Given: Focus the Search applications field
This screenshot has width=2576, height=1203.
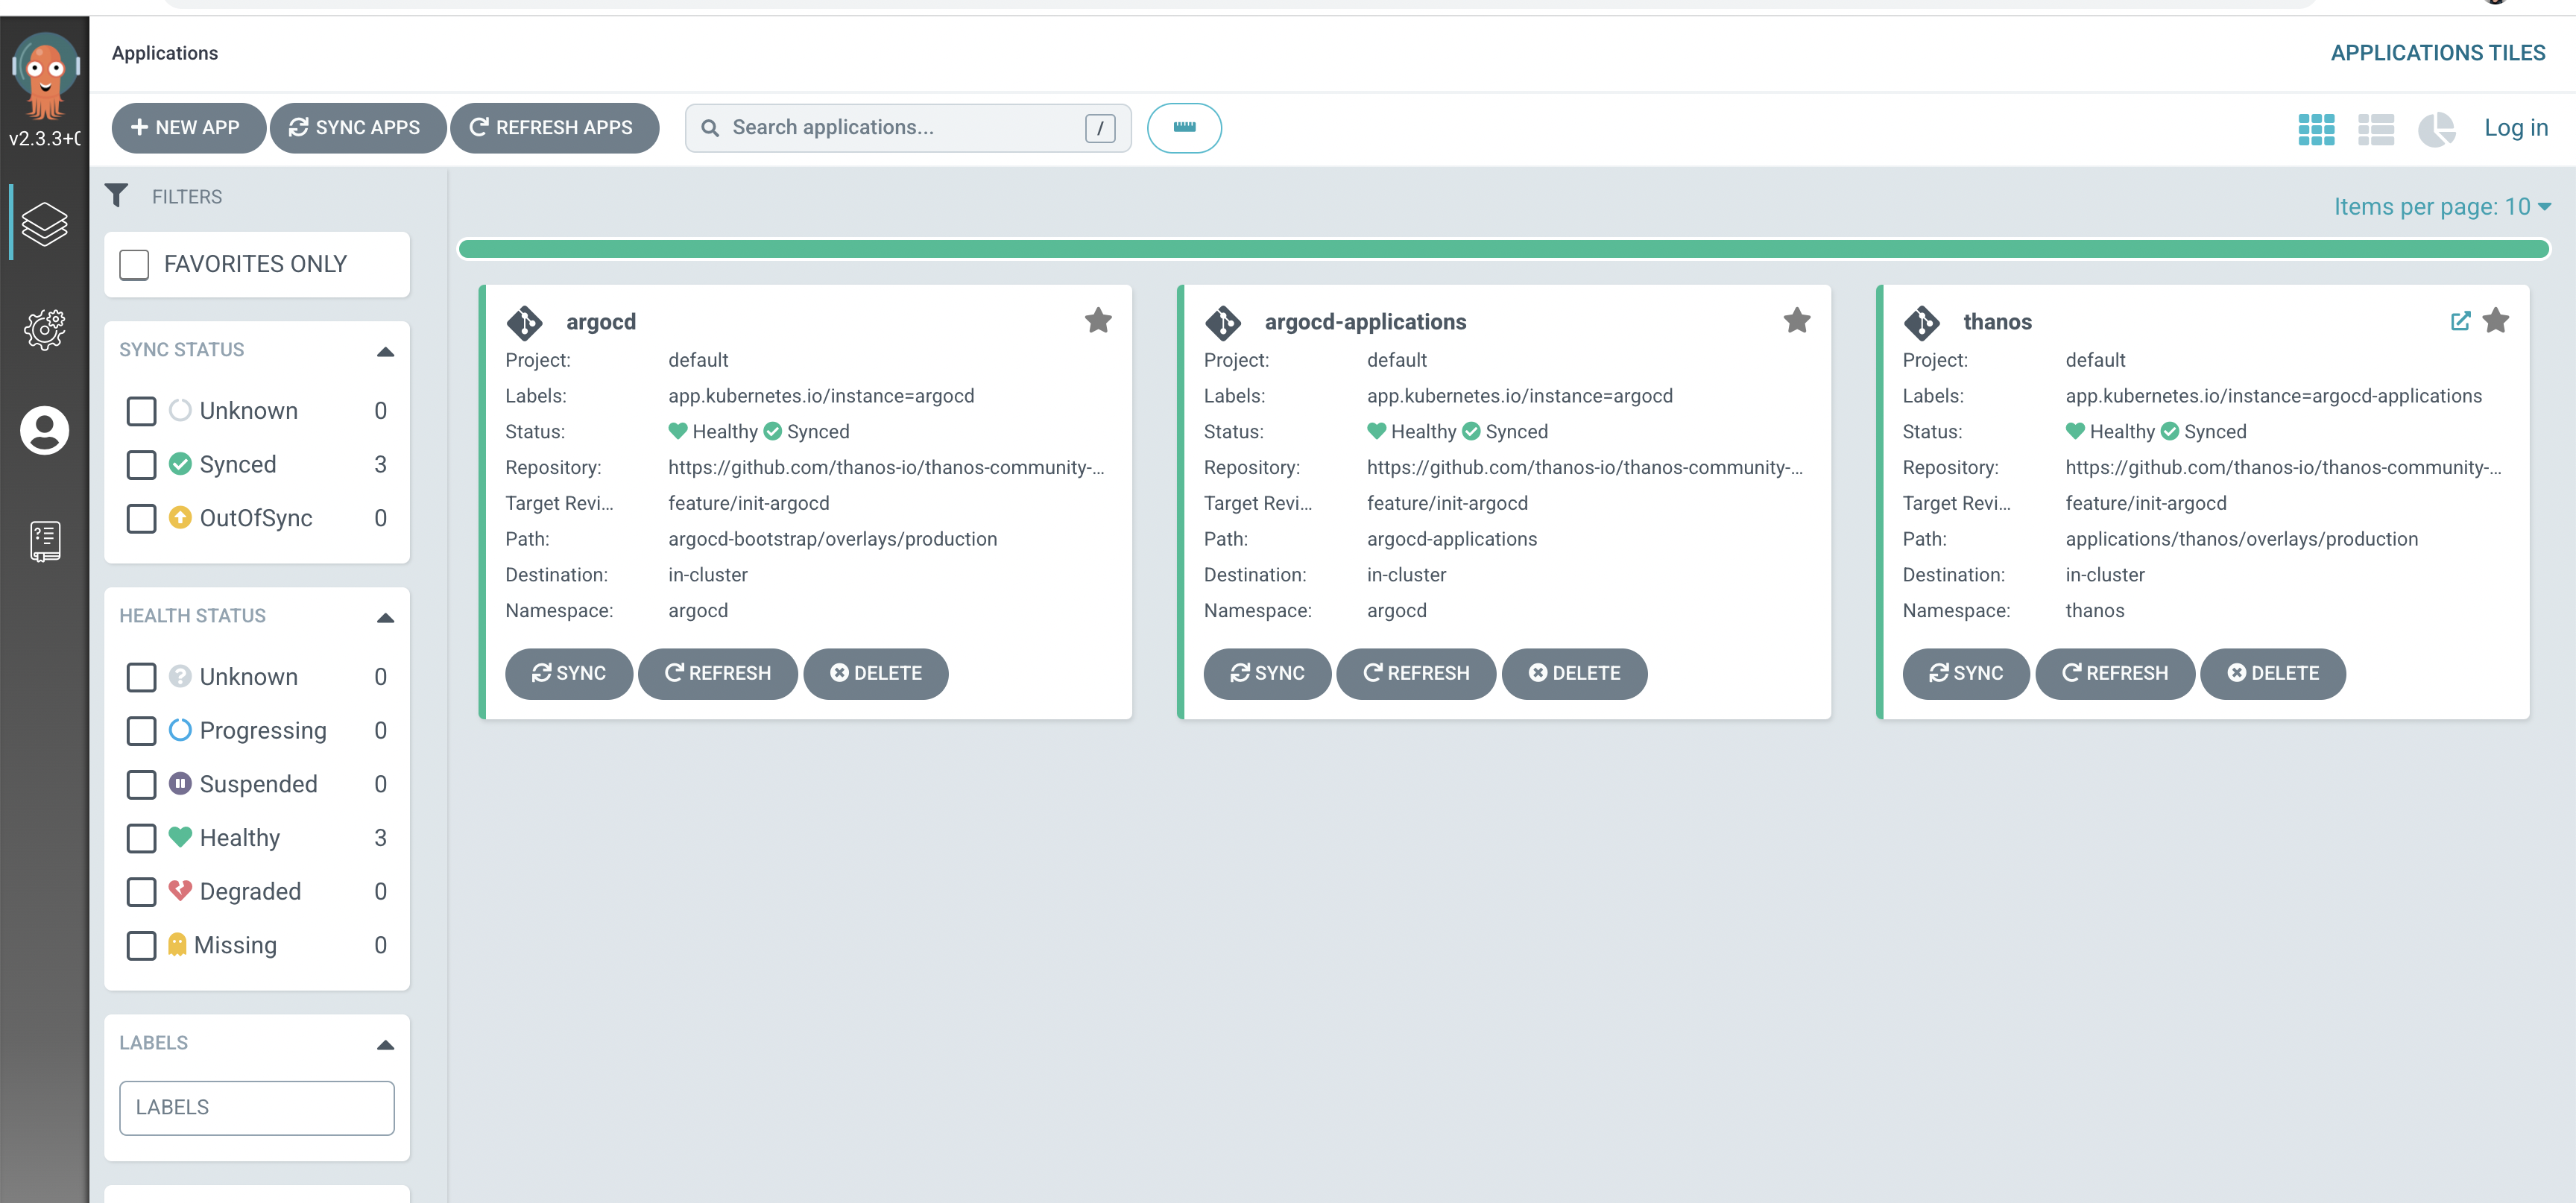Looking at the screenshot, I should [x=900, y=128].
